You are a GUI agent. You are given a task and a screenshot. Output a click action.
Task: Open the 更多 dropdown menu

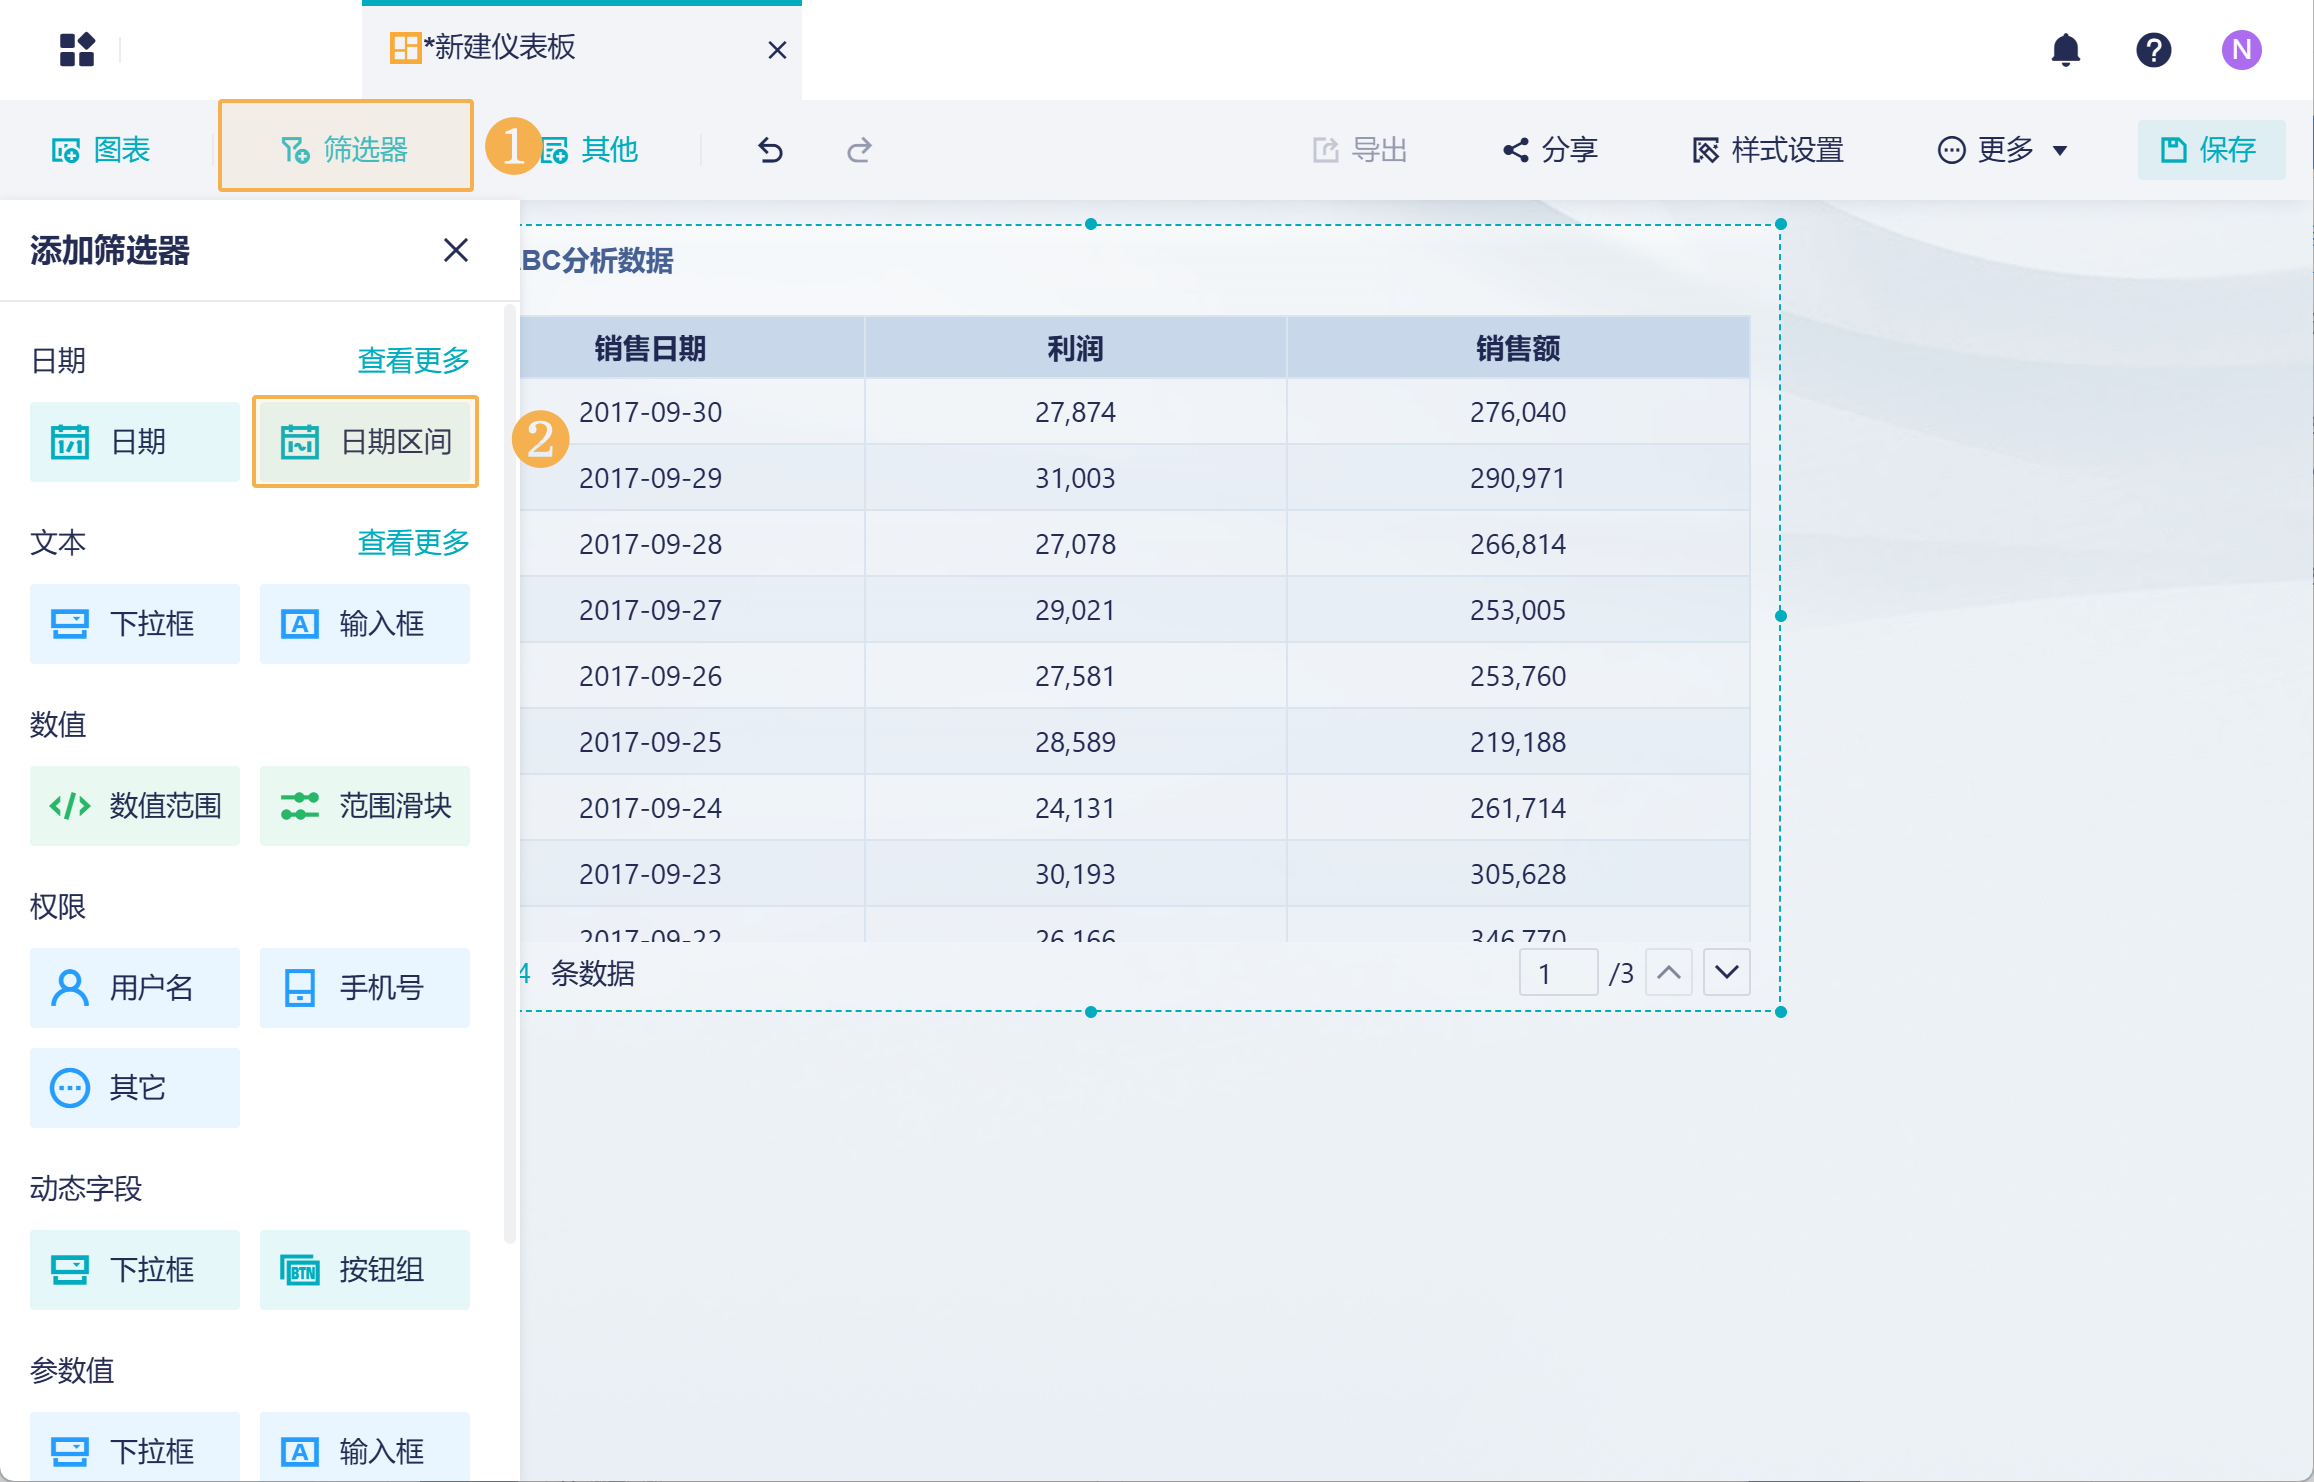(x=2003, y=150)
